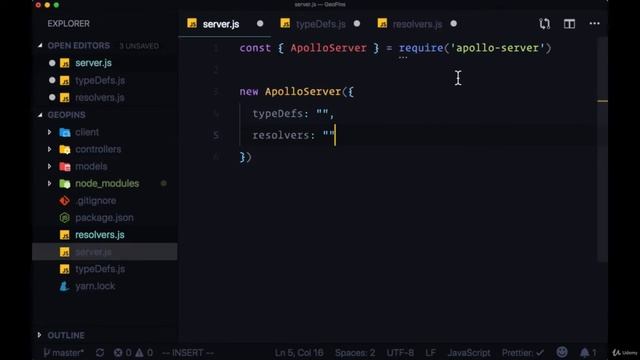Switch to the resolvers.js editor tab
This screenshot has height=360, width=640.
[x=417, y=24]
